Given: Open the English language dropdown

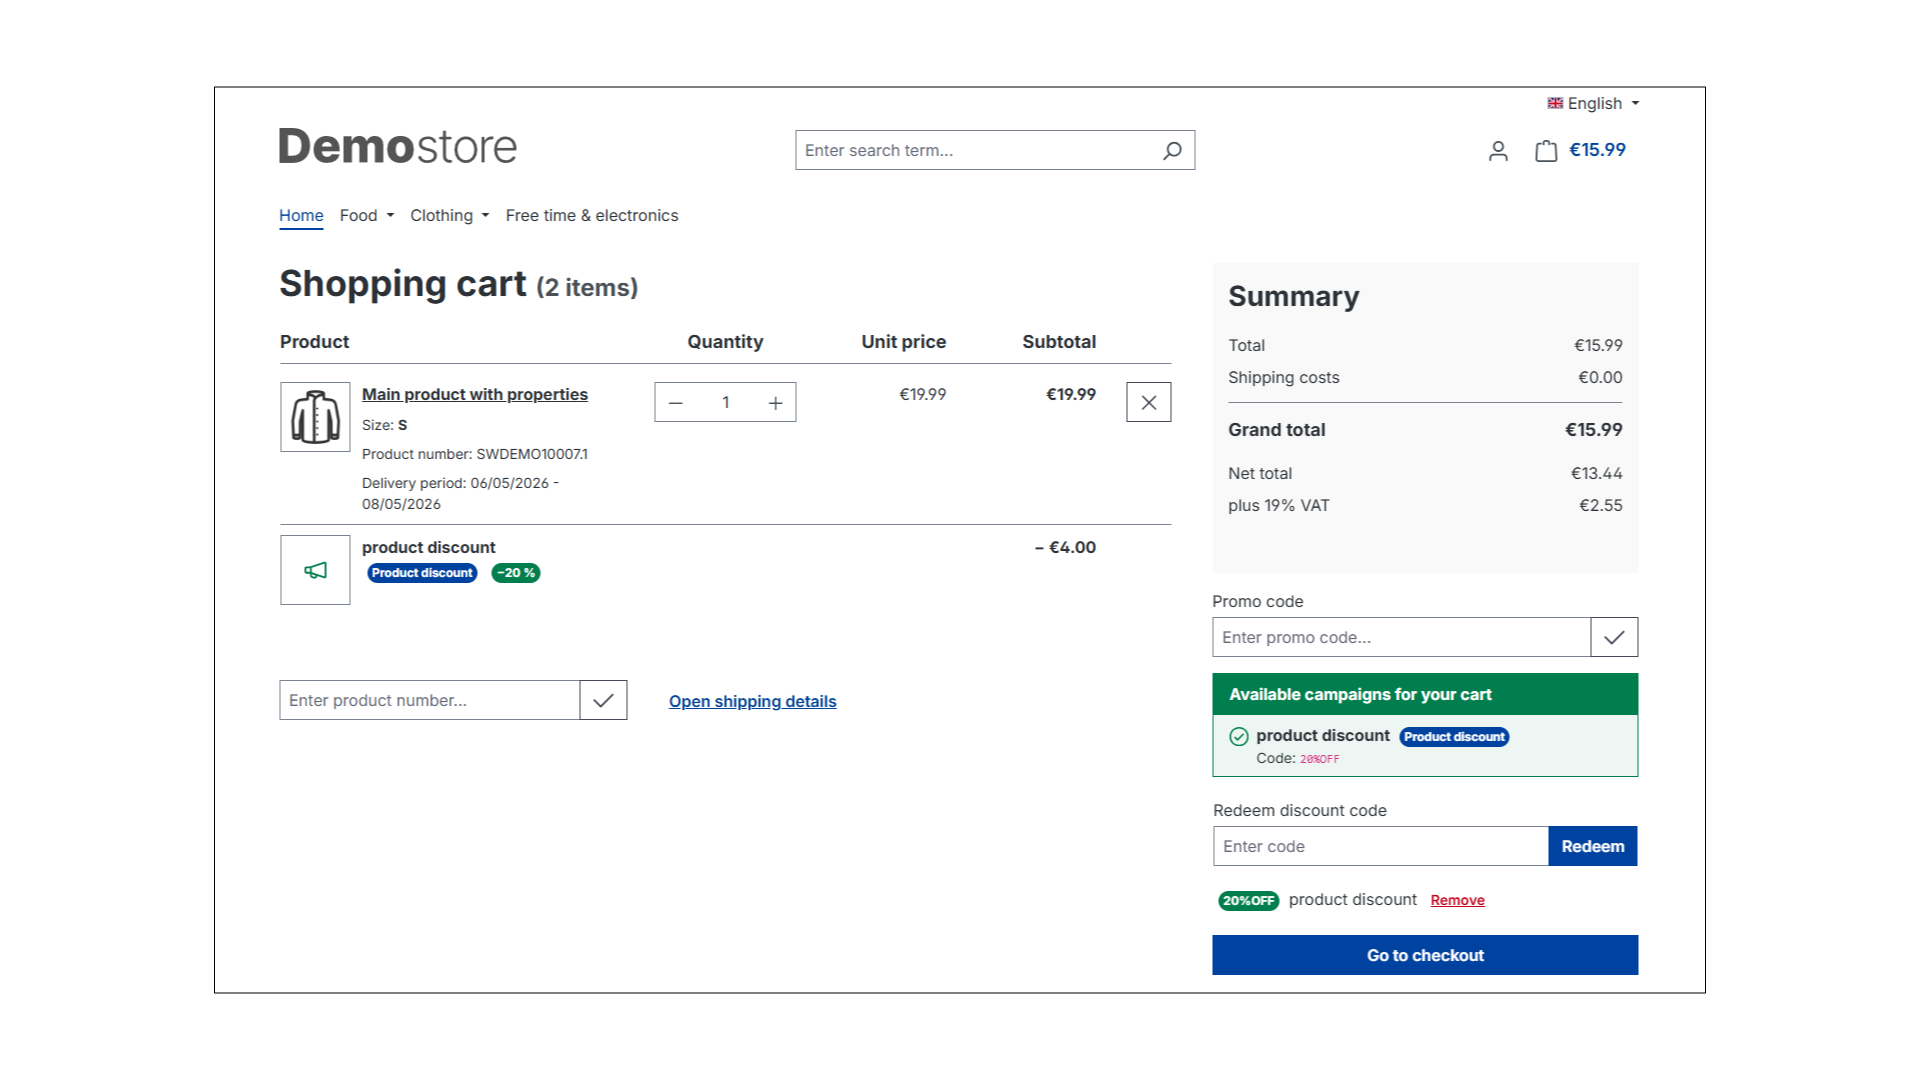Looking at the screenshot, I should pos(1594,103).
